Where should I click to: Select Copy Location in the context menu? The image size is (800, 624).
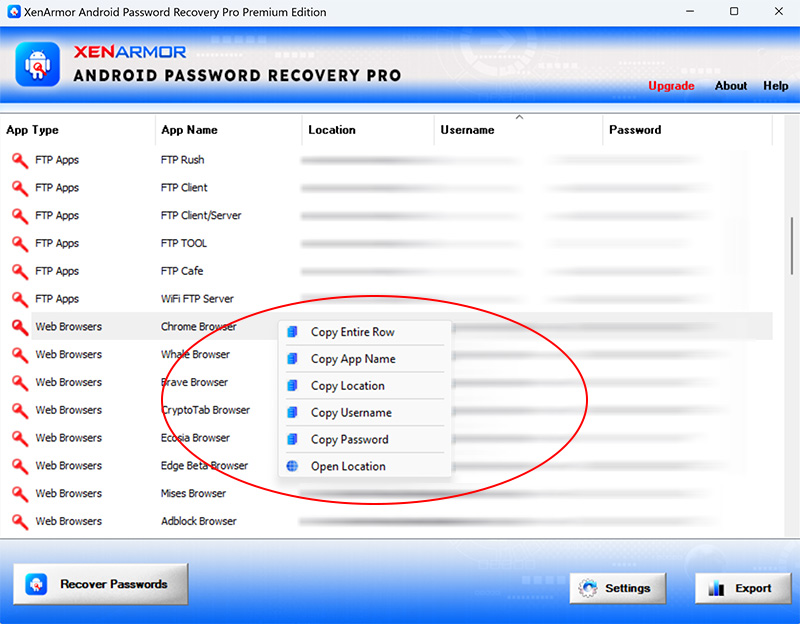coord(365,386)
